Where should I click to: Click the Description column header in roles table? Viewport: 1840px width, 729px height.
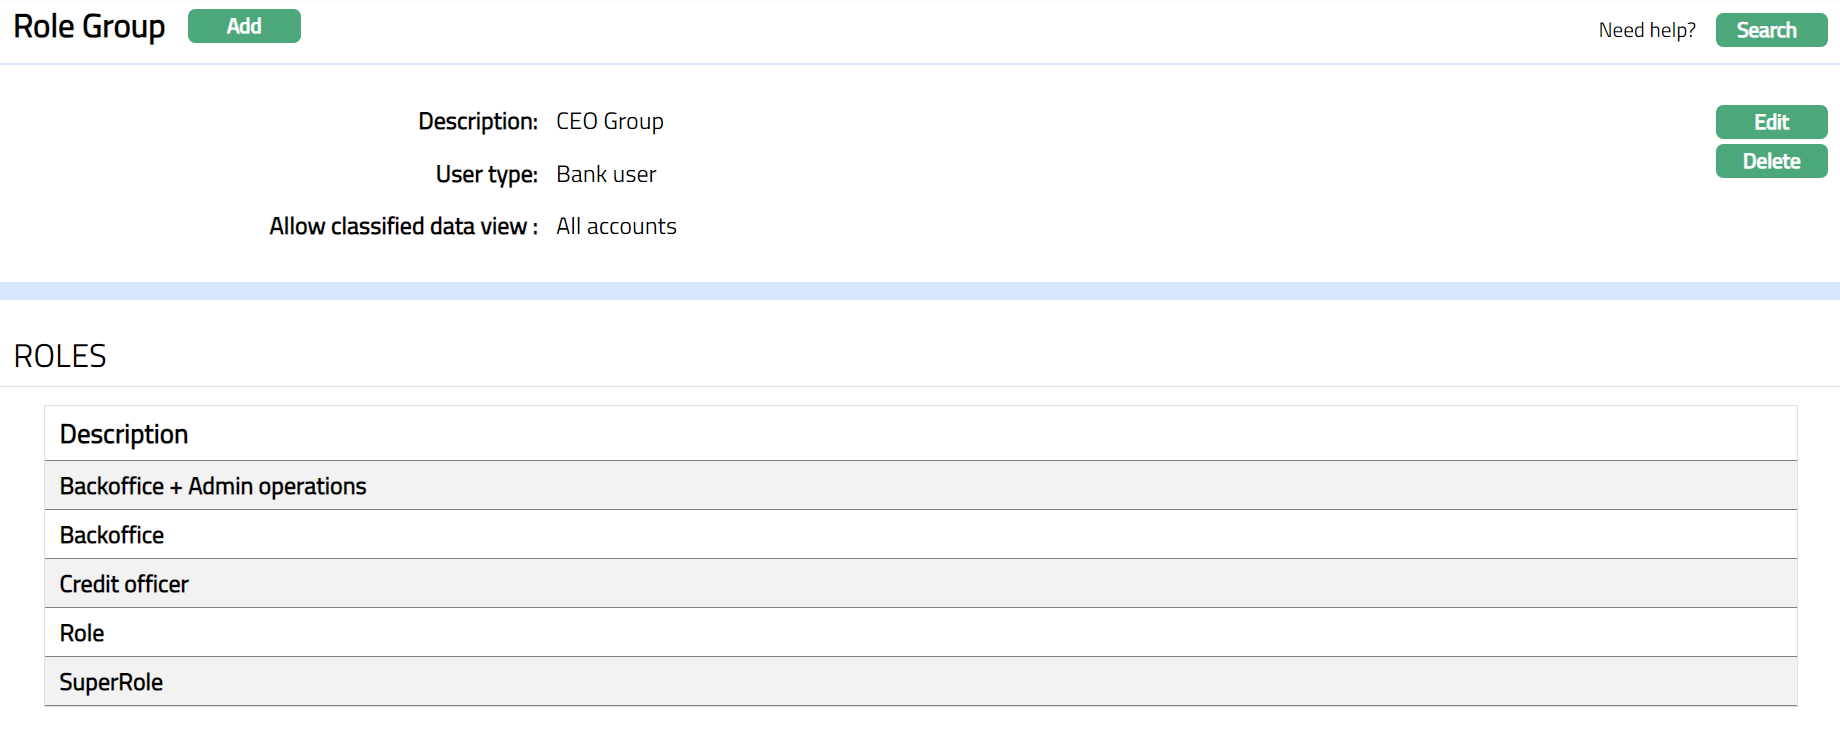124,434
